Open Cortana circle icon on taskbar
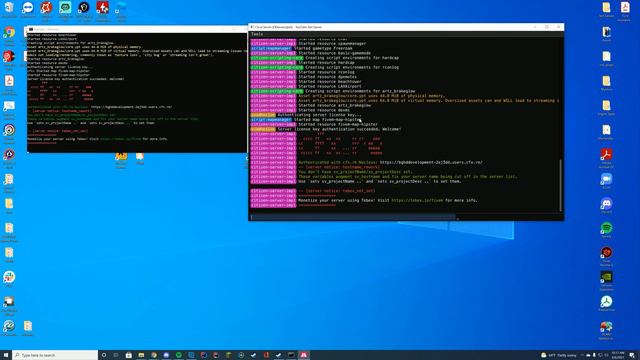This screenshot has height=360, width=640. (x=104, y=355)
